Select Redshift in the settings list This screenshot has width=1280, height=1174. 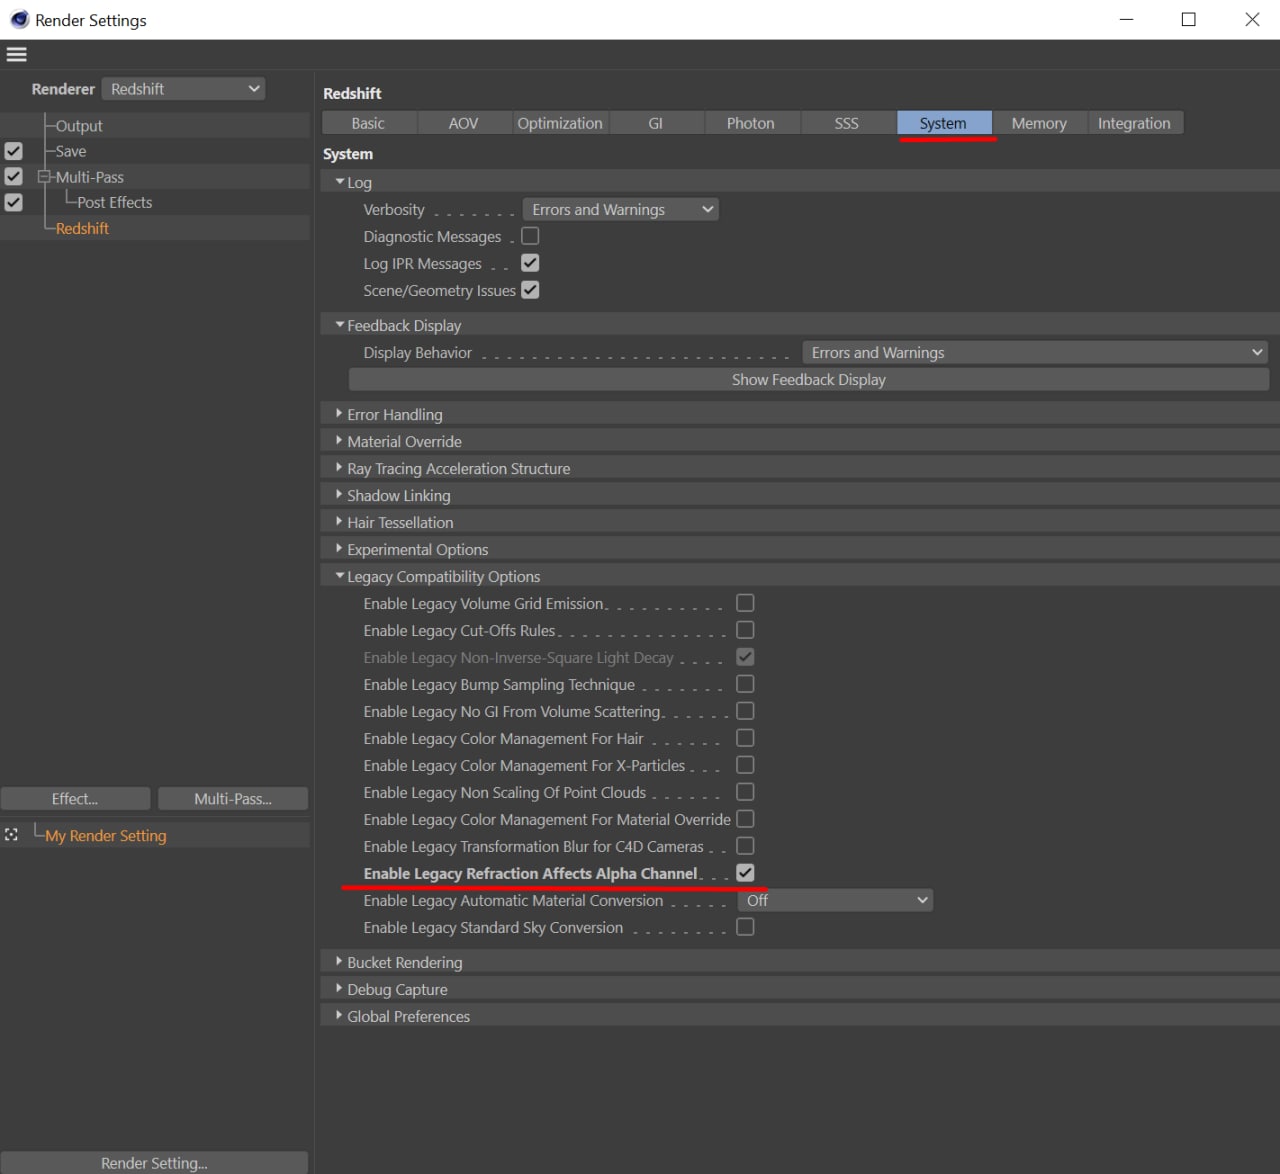82,228
